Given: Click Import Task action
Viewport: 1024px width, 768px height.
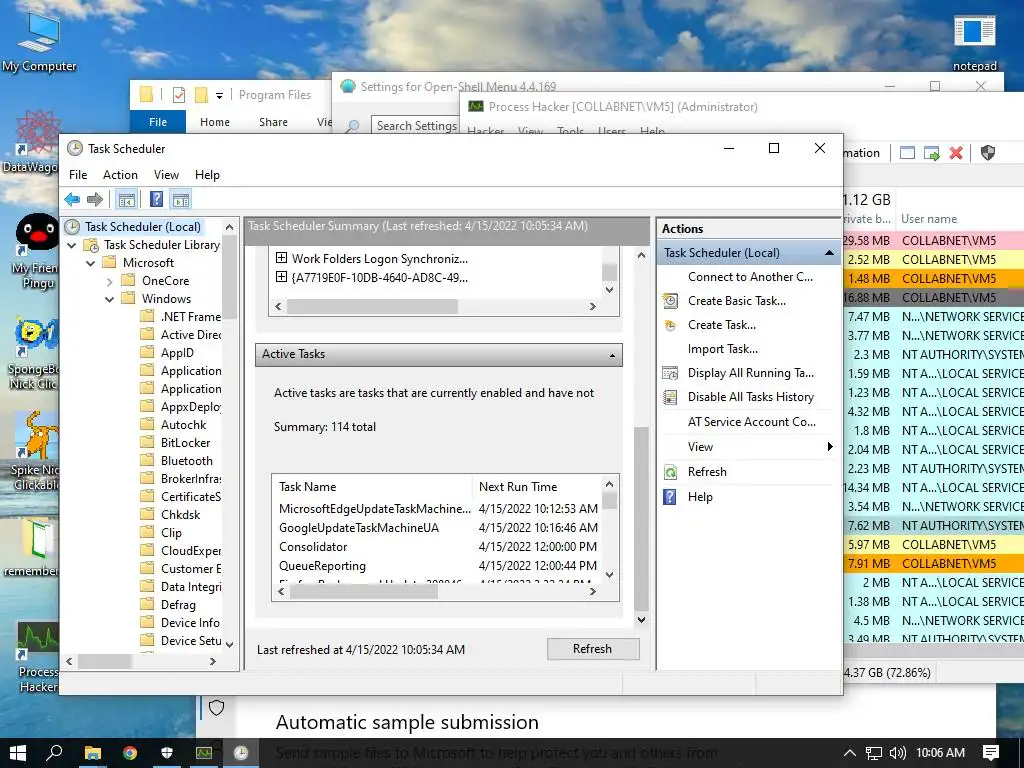Looking at the screenshot, I should [x=723, y=349].
